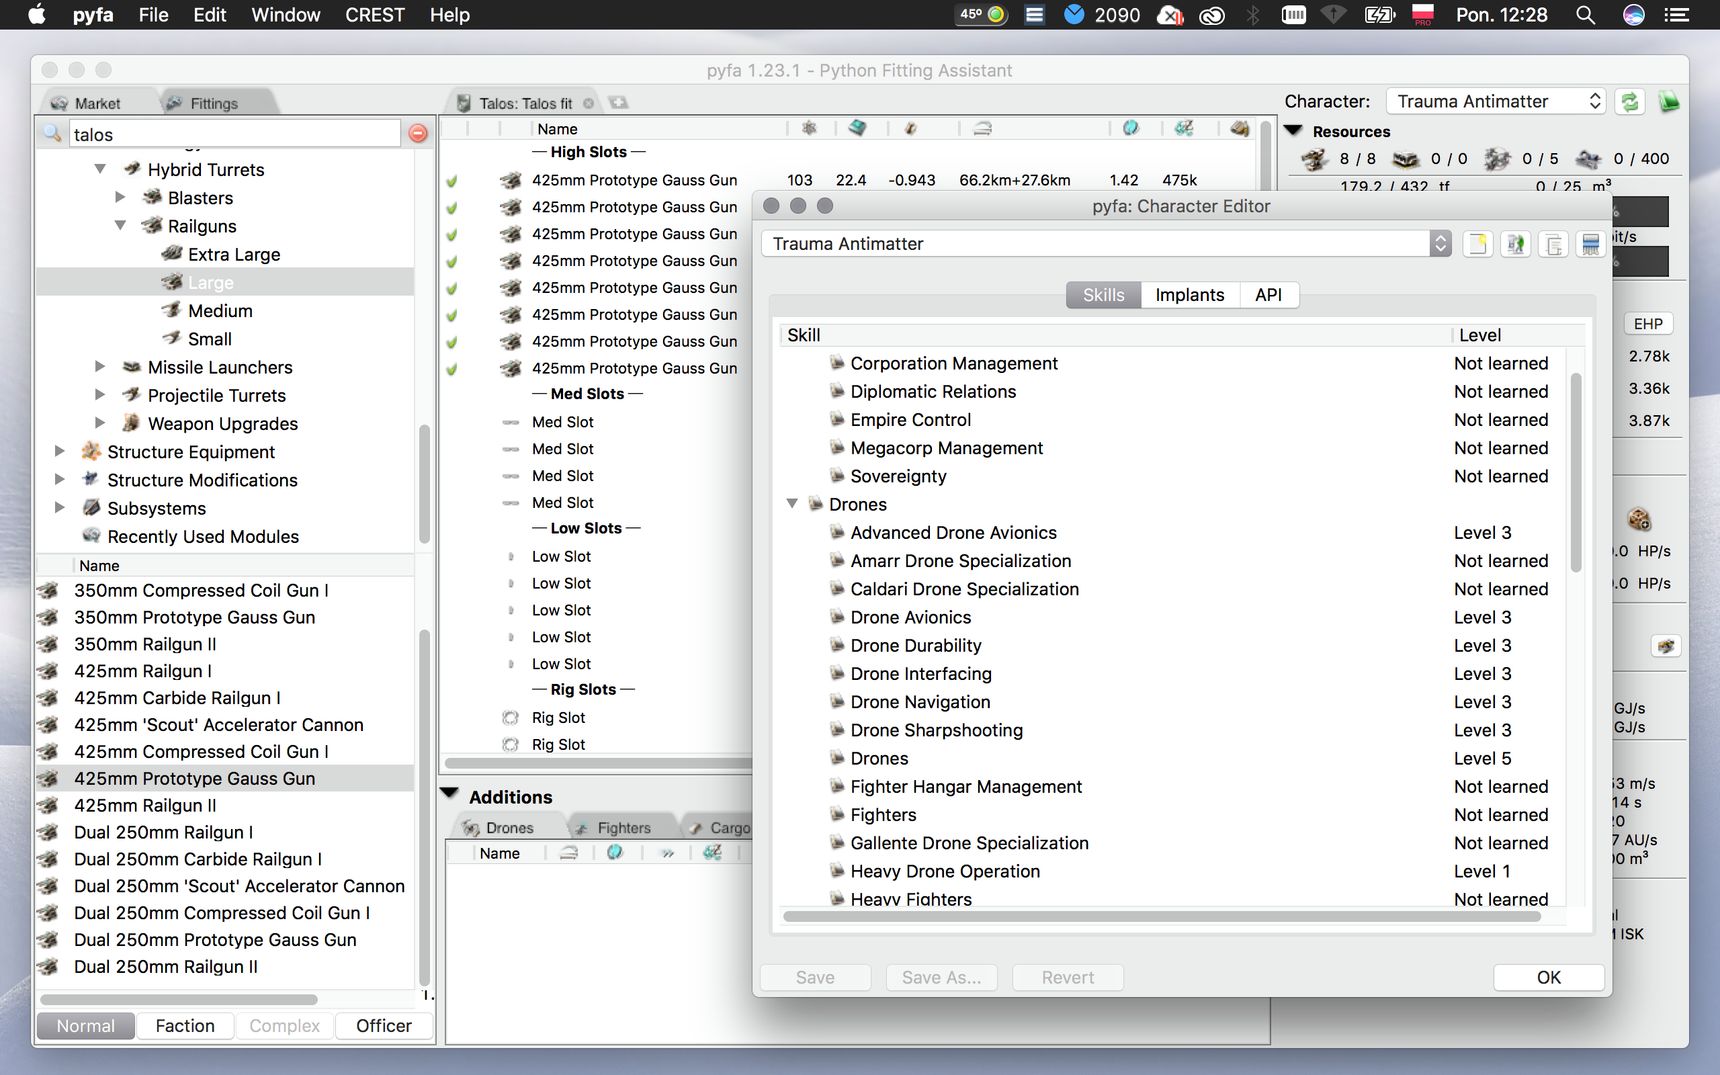
Task: Click the delete character icon in Character Editor
Action: pyautogui.click(x=1590, y=244)
